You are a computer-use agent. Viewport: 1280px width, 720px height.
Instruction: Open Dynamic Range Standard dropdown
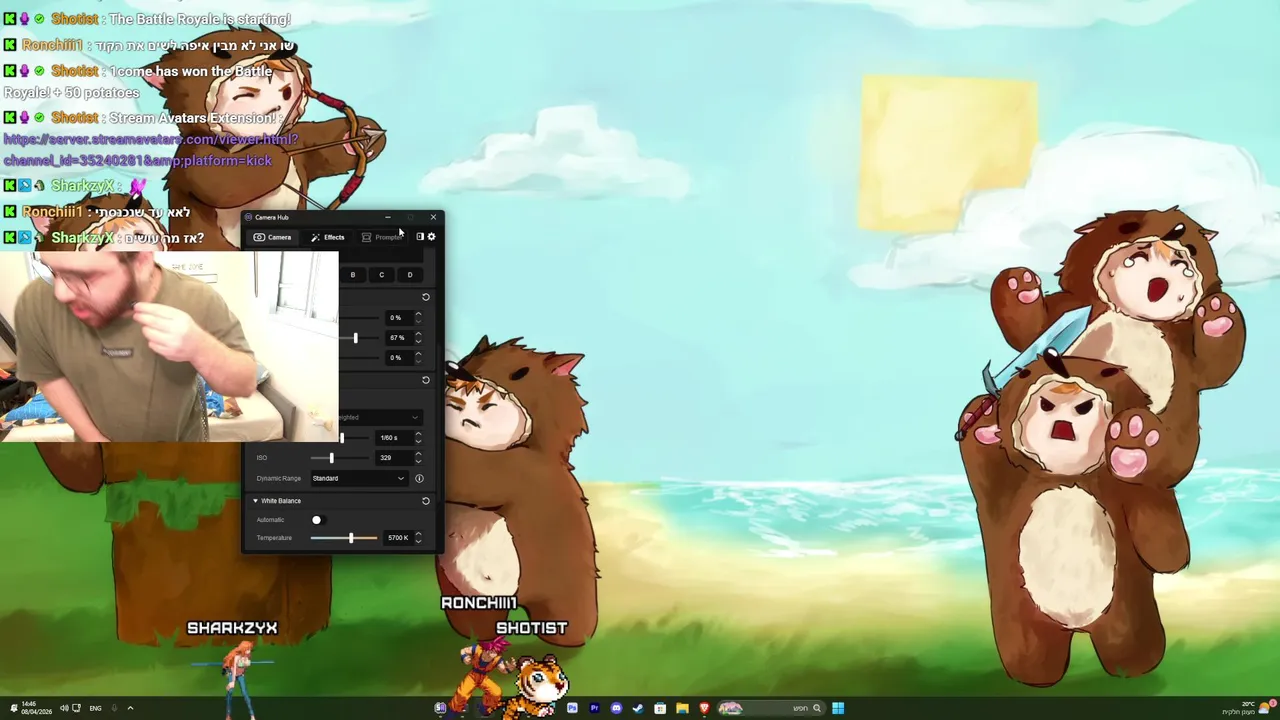point(358,478)
